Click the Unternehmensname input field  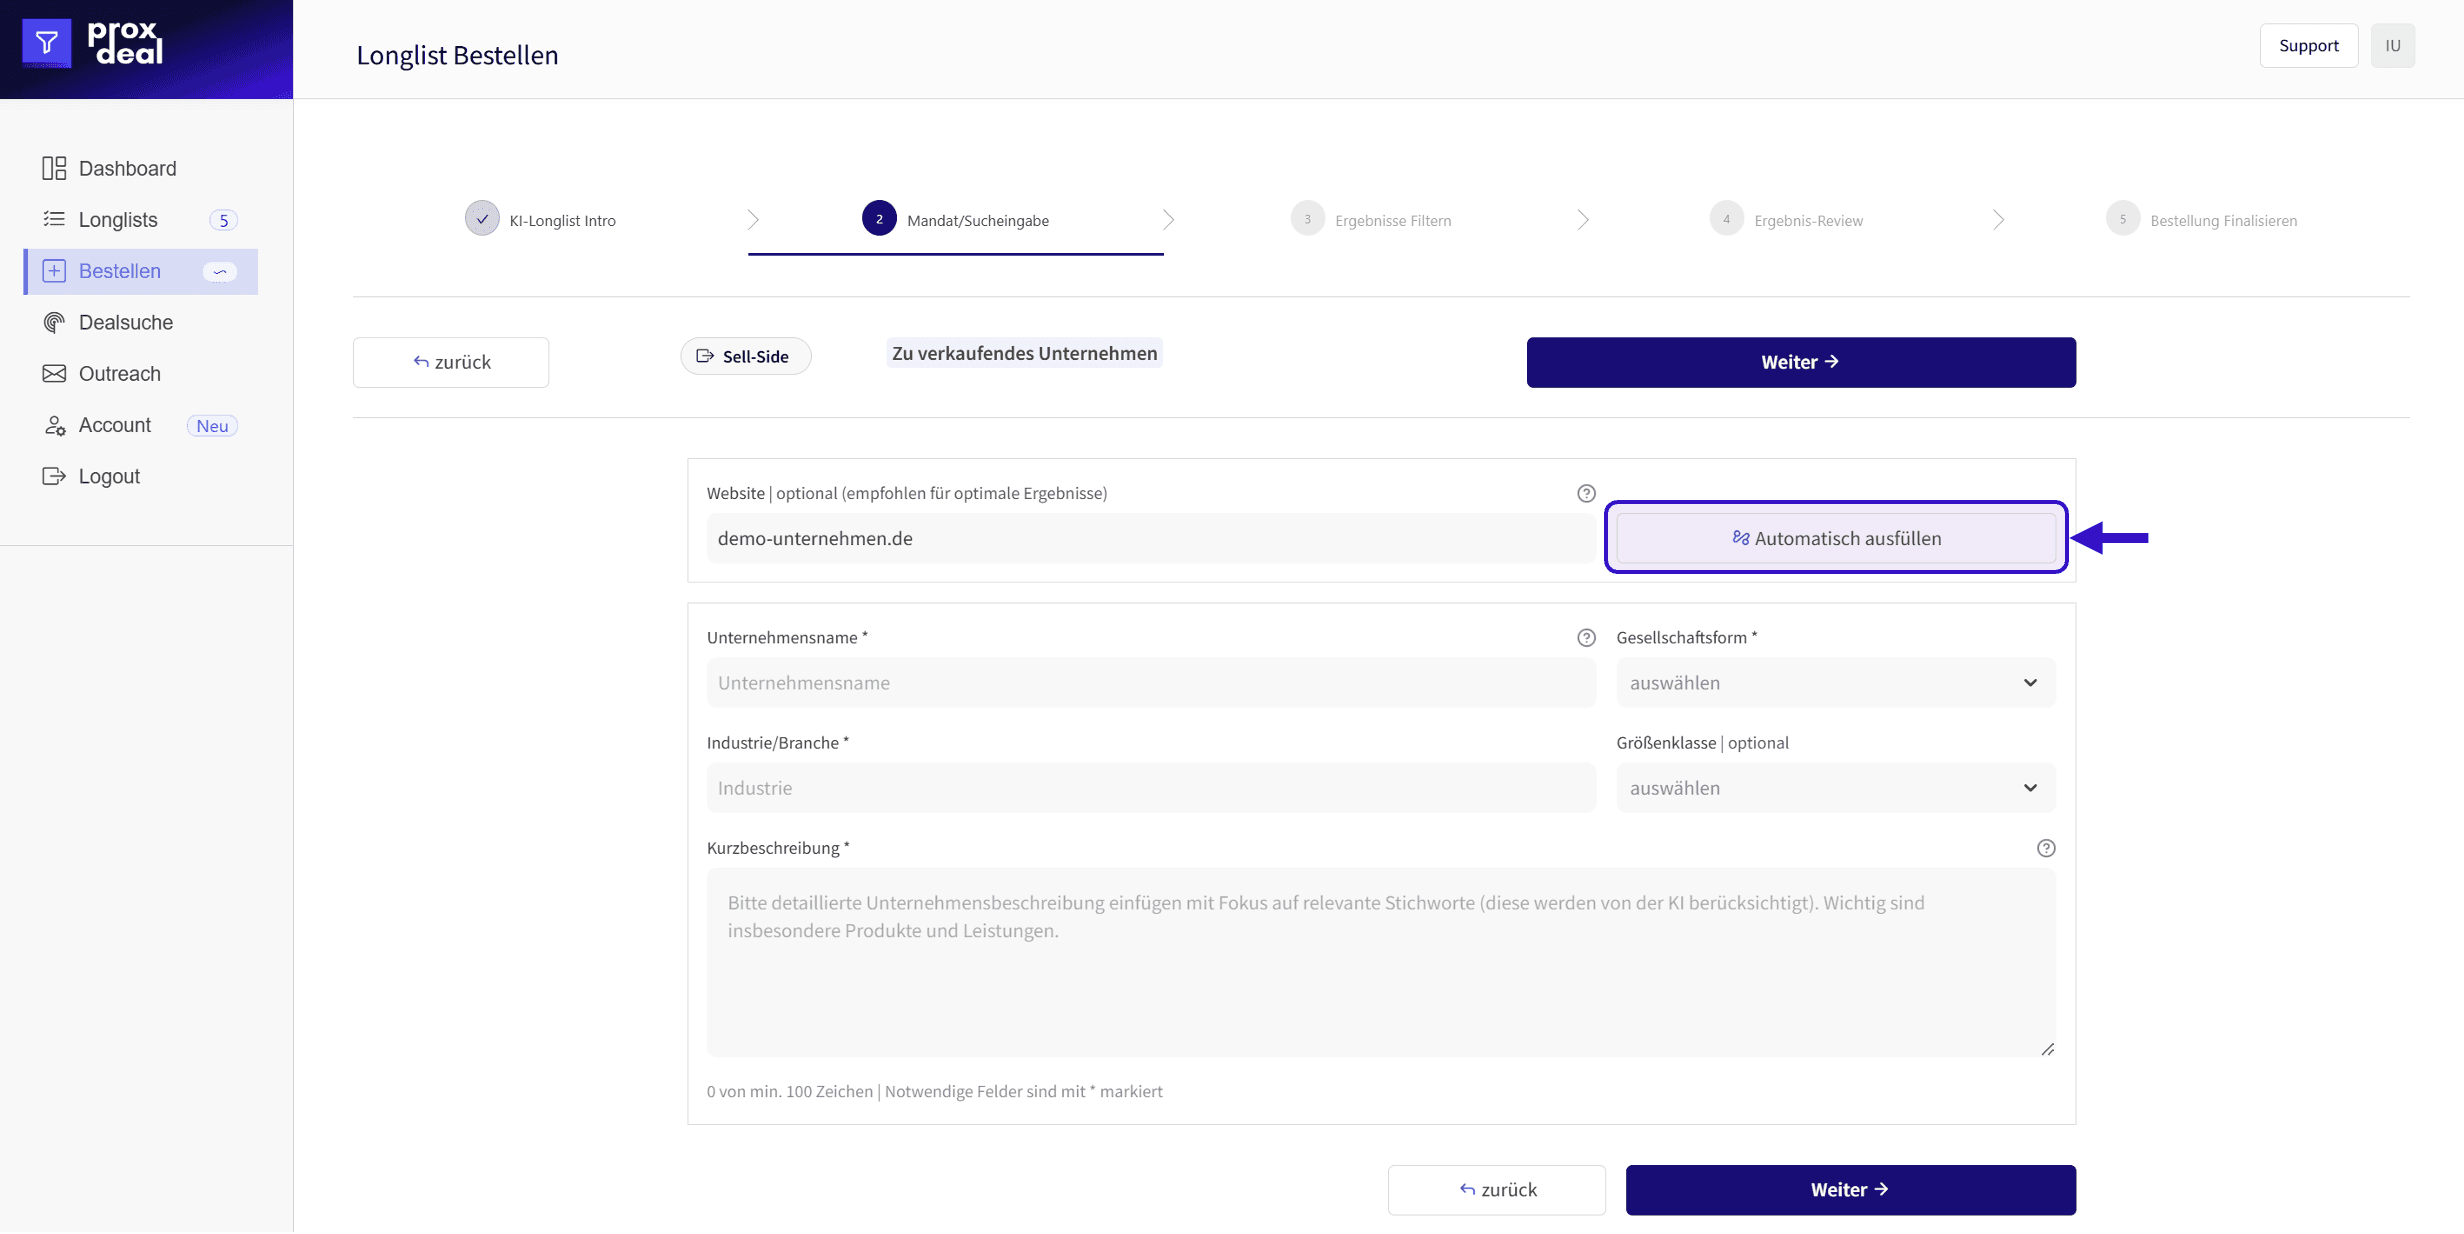coord(1151,683)
